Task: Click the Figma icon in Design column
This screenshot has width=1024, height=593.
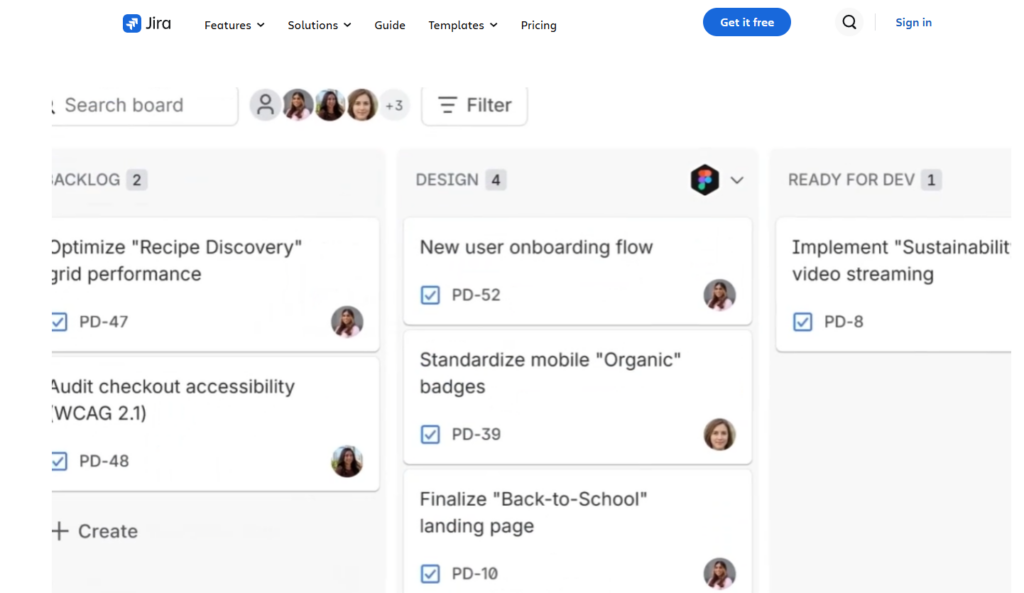Action: point(705,180)
